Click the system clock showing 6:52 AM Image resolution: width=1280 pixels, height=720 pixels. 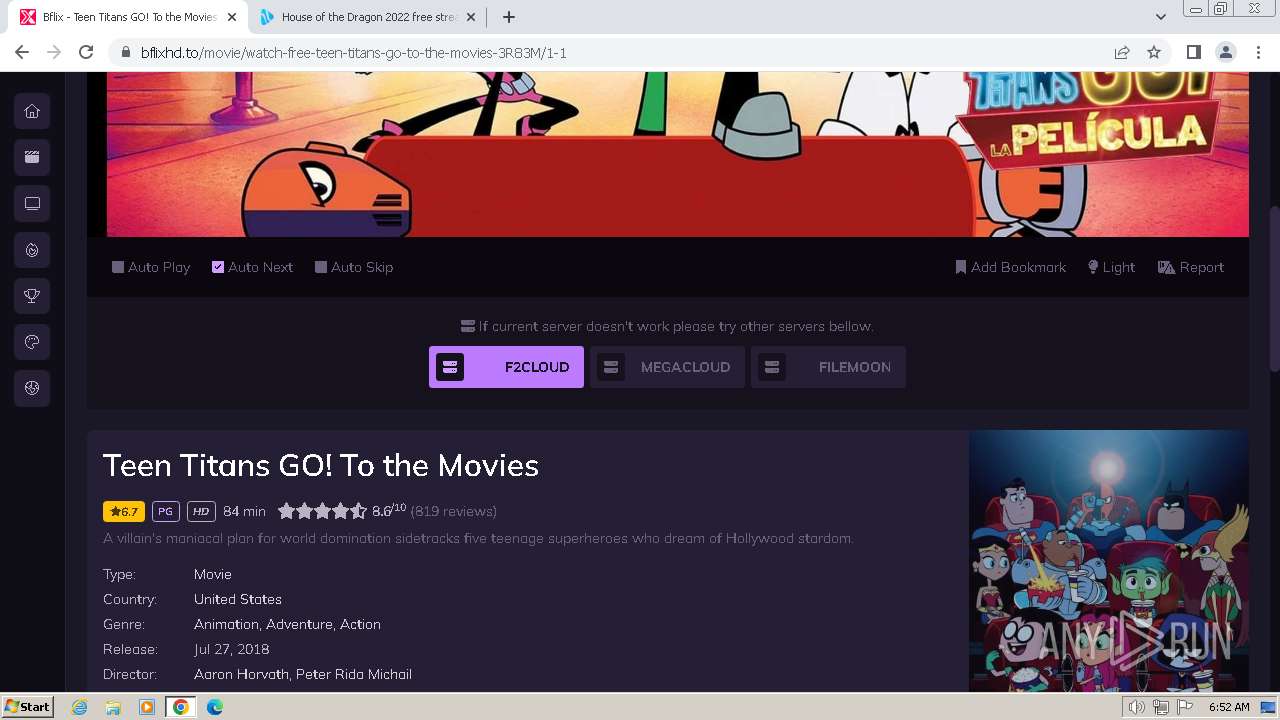click(1229, 707)
